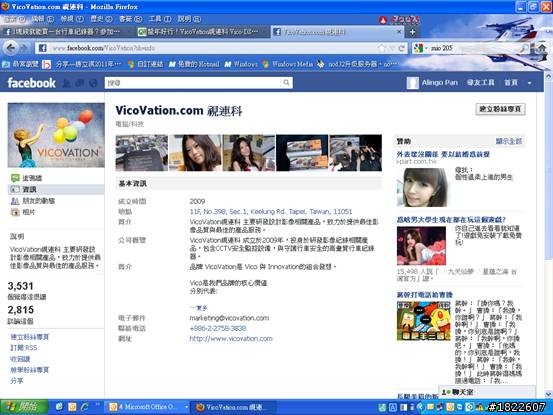Click the 建立粉絲專頁 button at top right
Viewport: 553px width, 415px height.
point(500,109)
